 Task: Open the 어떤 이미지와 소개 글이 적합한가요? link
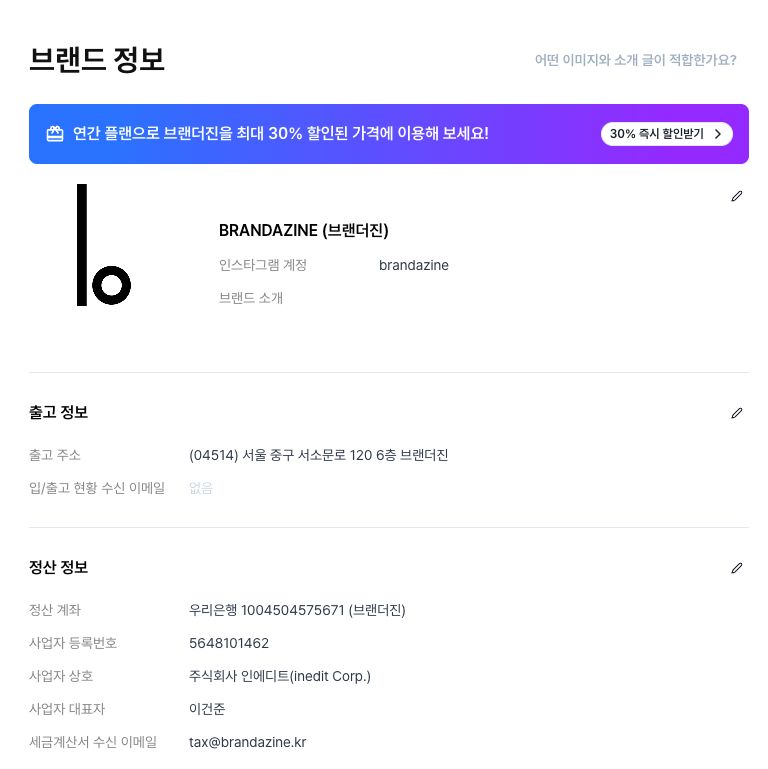(636, 60)
